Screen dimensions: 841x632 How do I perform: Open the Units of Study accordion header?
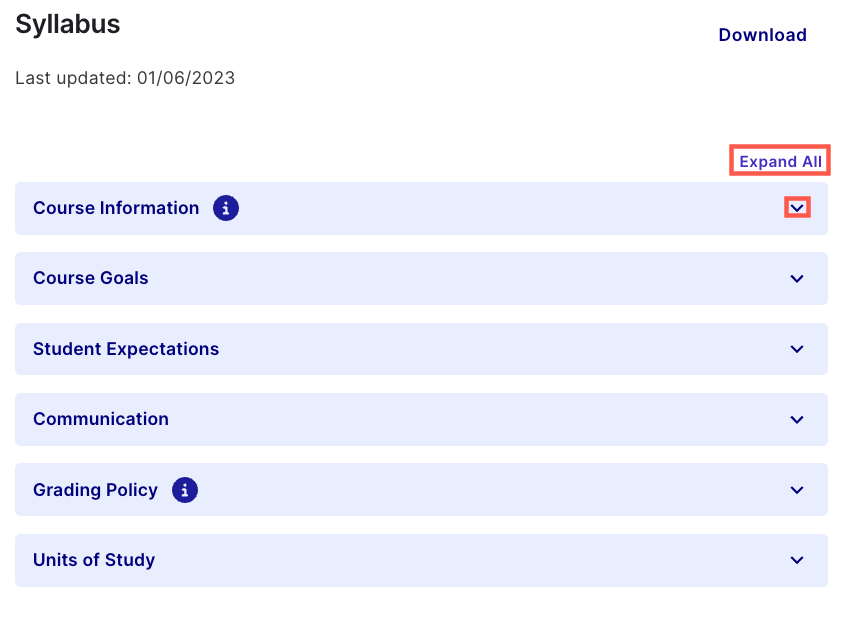420,560
